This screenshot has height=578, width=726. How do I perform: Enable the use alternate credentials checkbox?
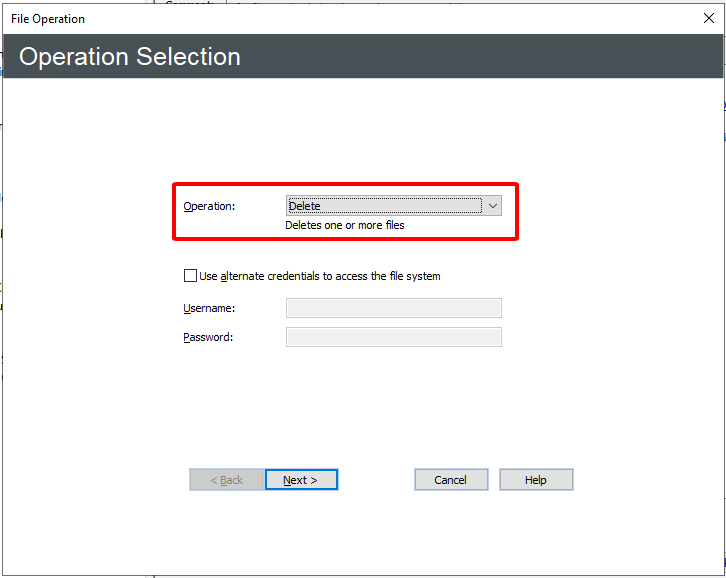coord(190,276)
